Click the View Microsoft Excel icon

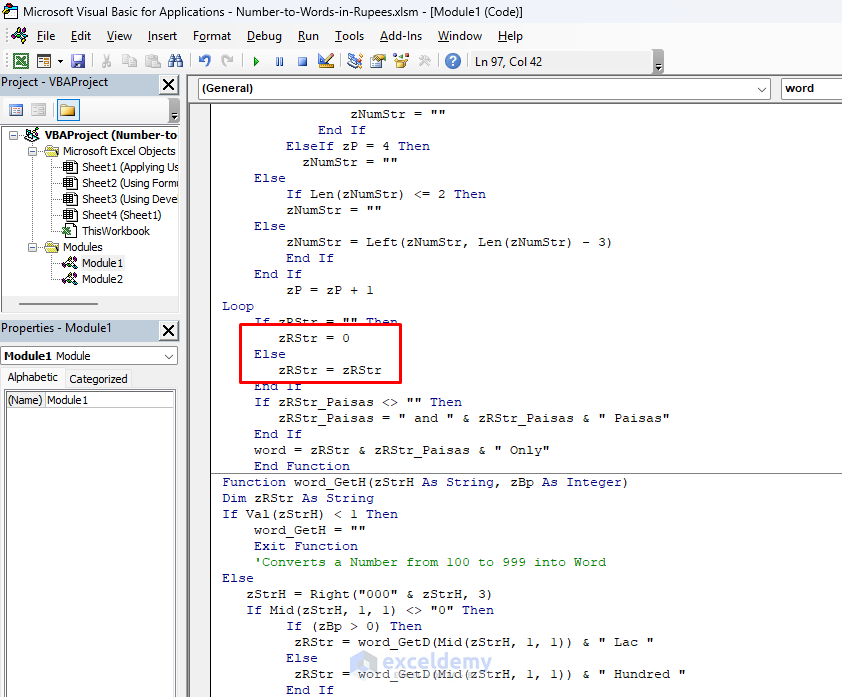pyautogui.click(x=20, y=61)
